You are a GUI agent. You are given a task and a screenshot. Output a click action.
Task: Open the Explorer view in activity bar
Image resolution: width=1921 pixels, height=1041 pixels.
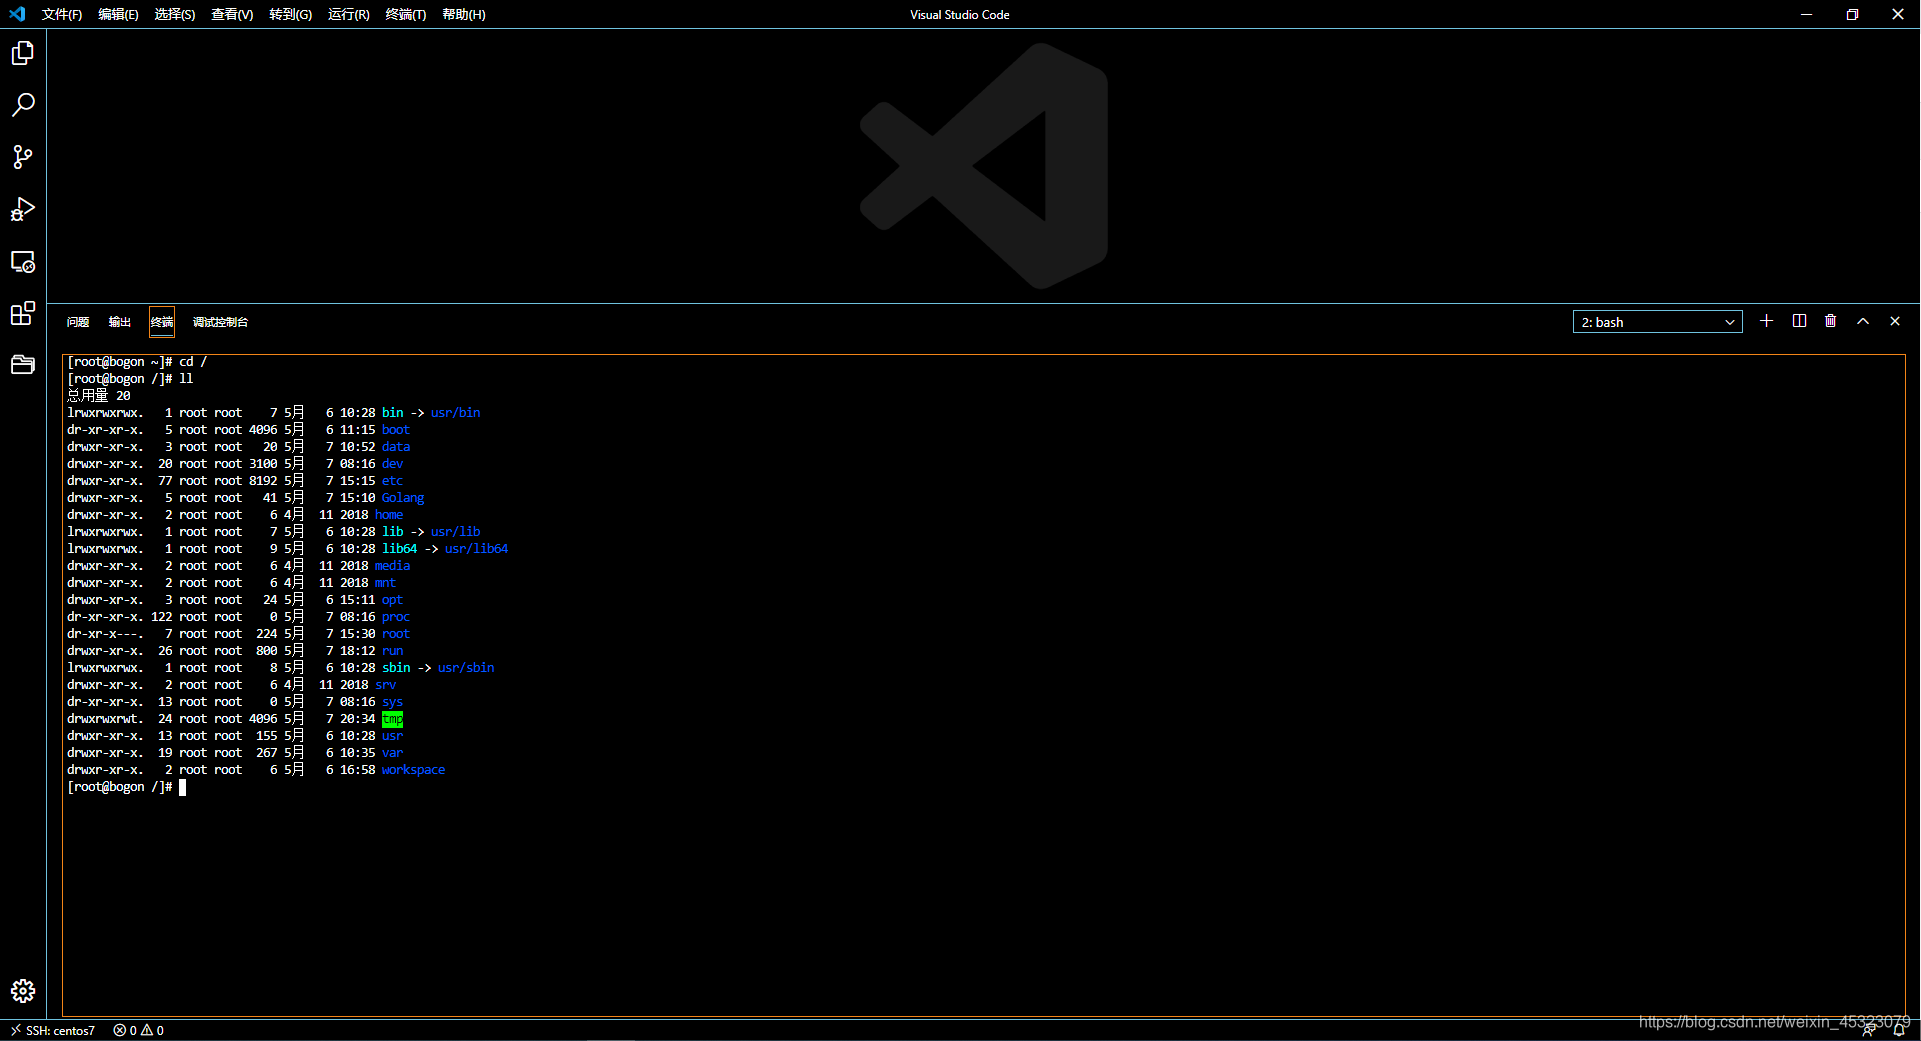23,53
